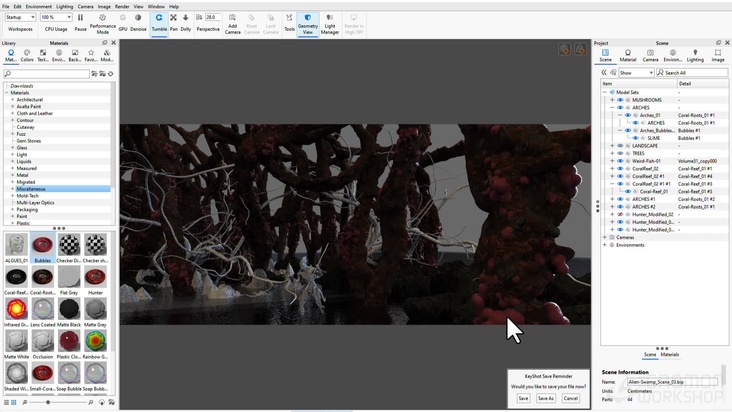Open Favorites tab in Library

[91, 56]
